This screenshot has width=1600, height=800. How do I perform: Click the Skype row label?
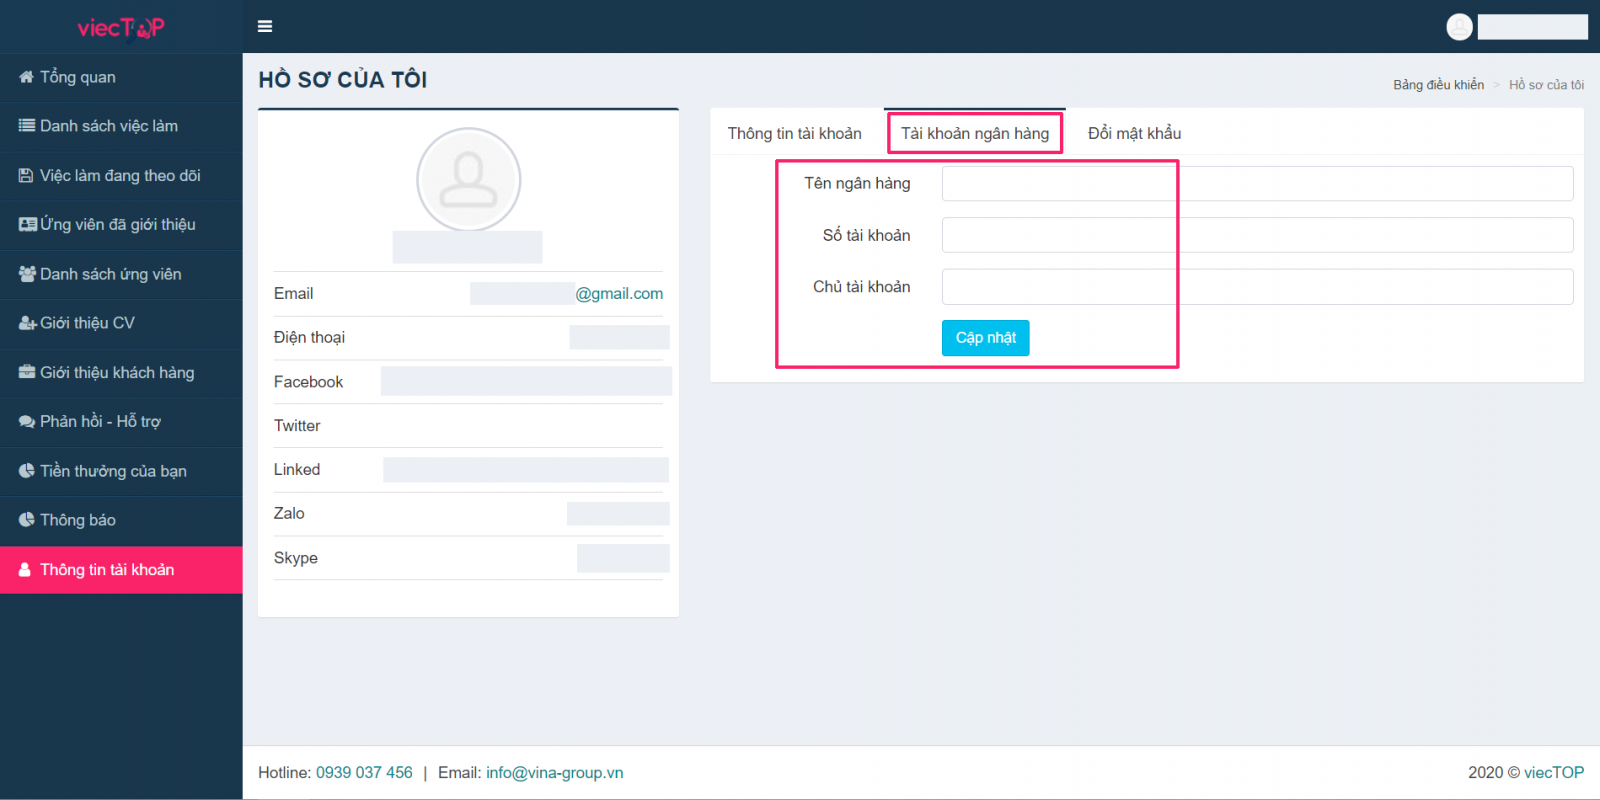coord(296,558)
